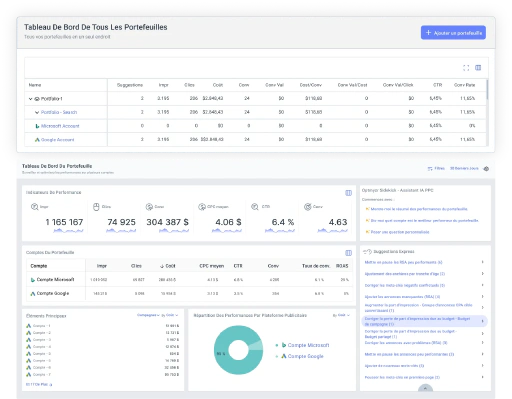This screenshot has height=399, width=512.
Task: Click the Compte - 7 row in Éléments Principaux
Action: click(x=103, y=375)
